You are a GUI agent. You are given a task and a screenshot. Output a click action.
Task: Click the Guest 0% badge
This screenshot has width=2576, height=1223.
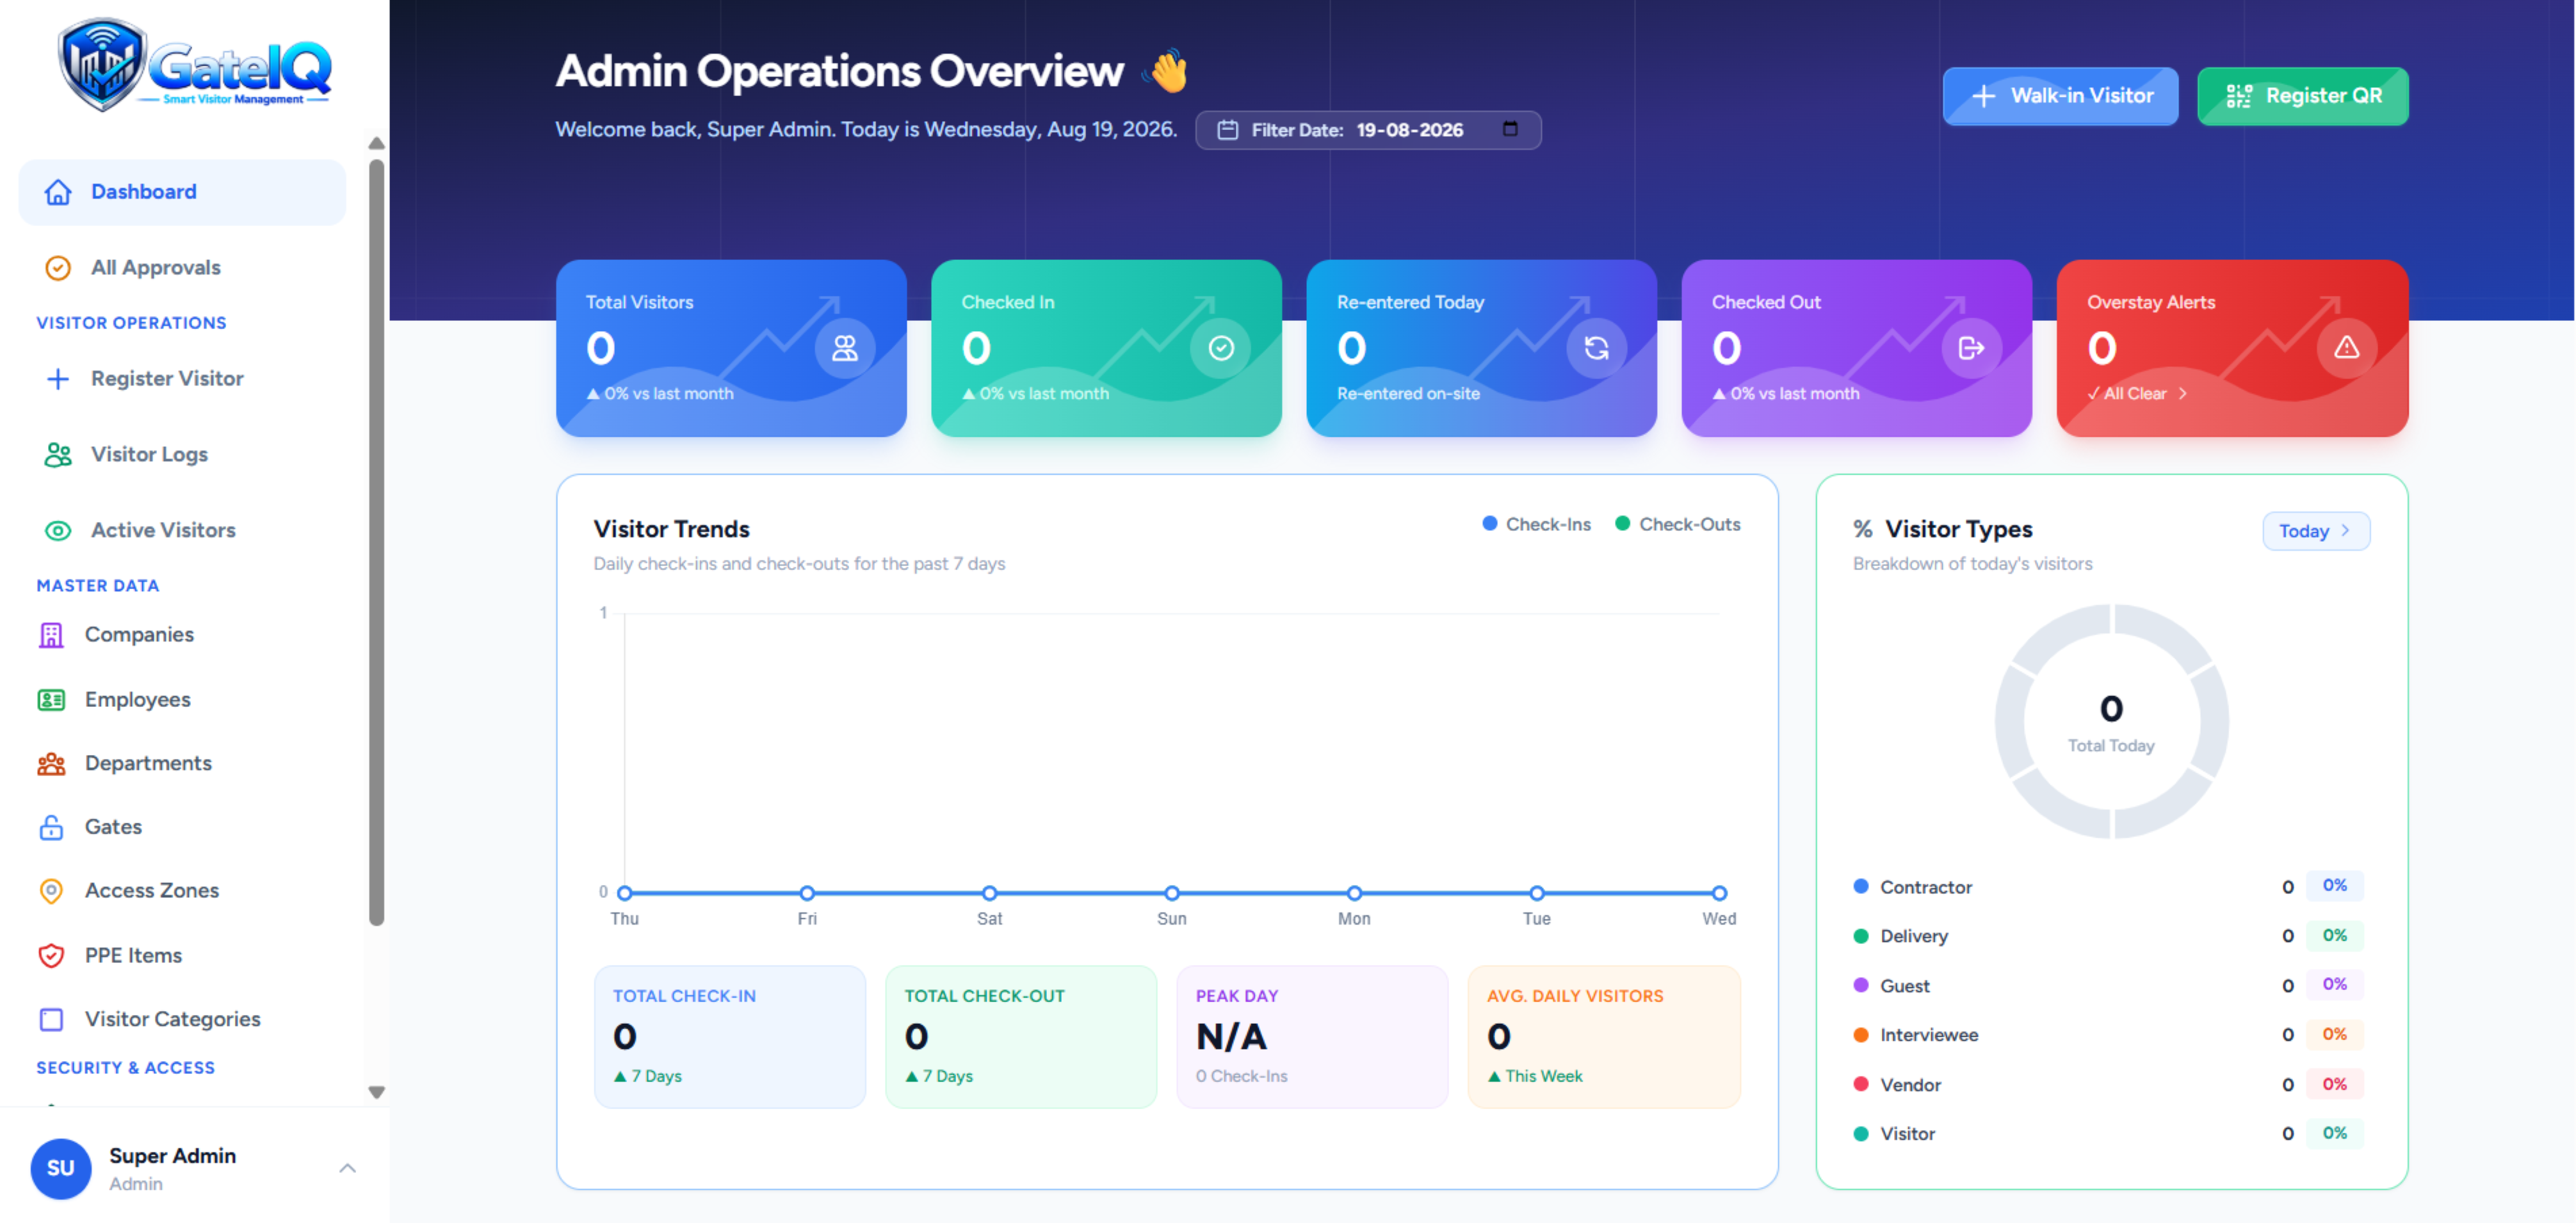coord(2334,985)
